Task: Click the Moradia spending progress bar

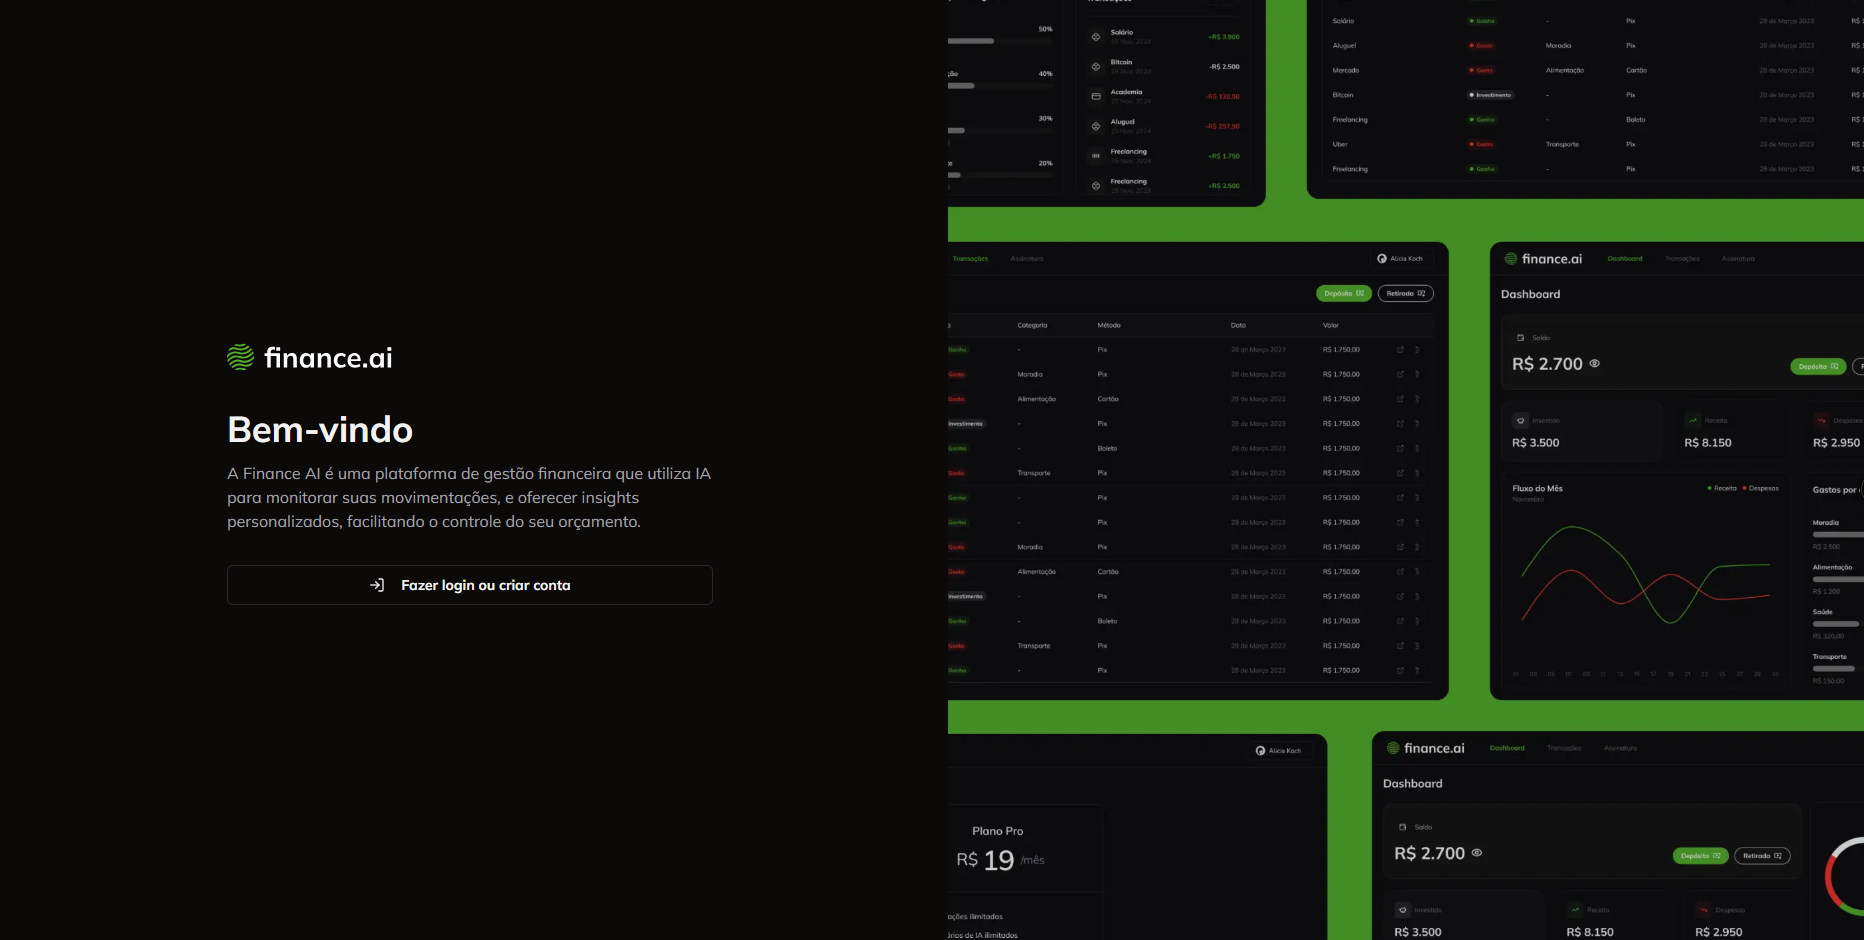Action: point(1837,535)
